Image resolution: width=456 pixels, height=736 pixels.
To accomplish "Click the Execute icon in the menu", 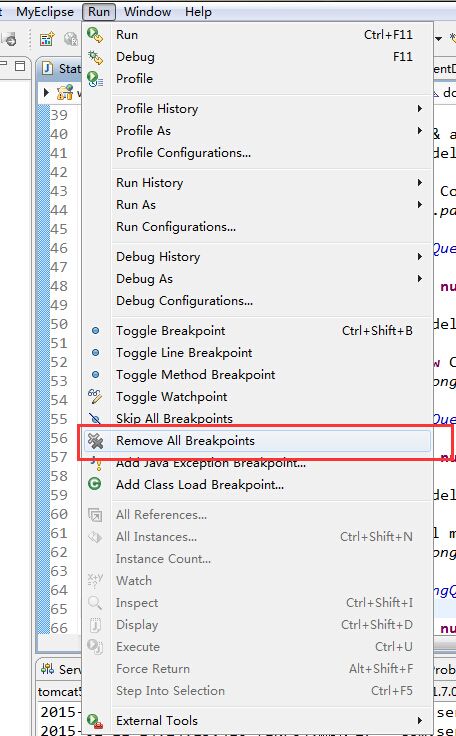I will [95, 646].
